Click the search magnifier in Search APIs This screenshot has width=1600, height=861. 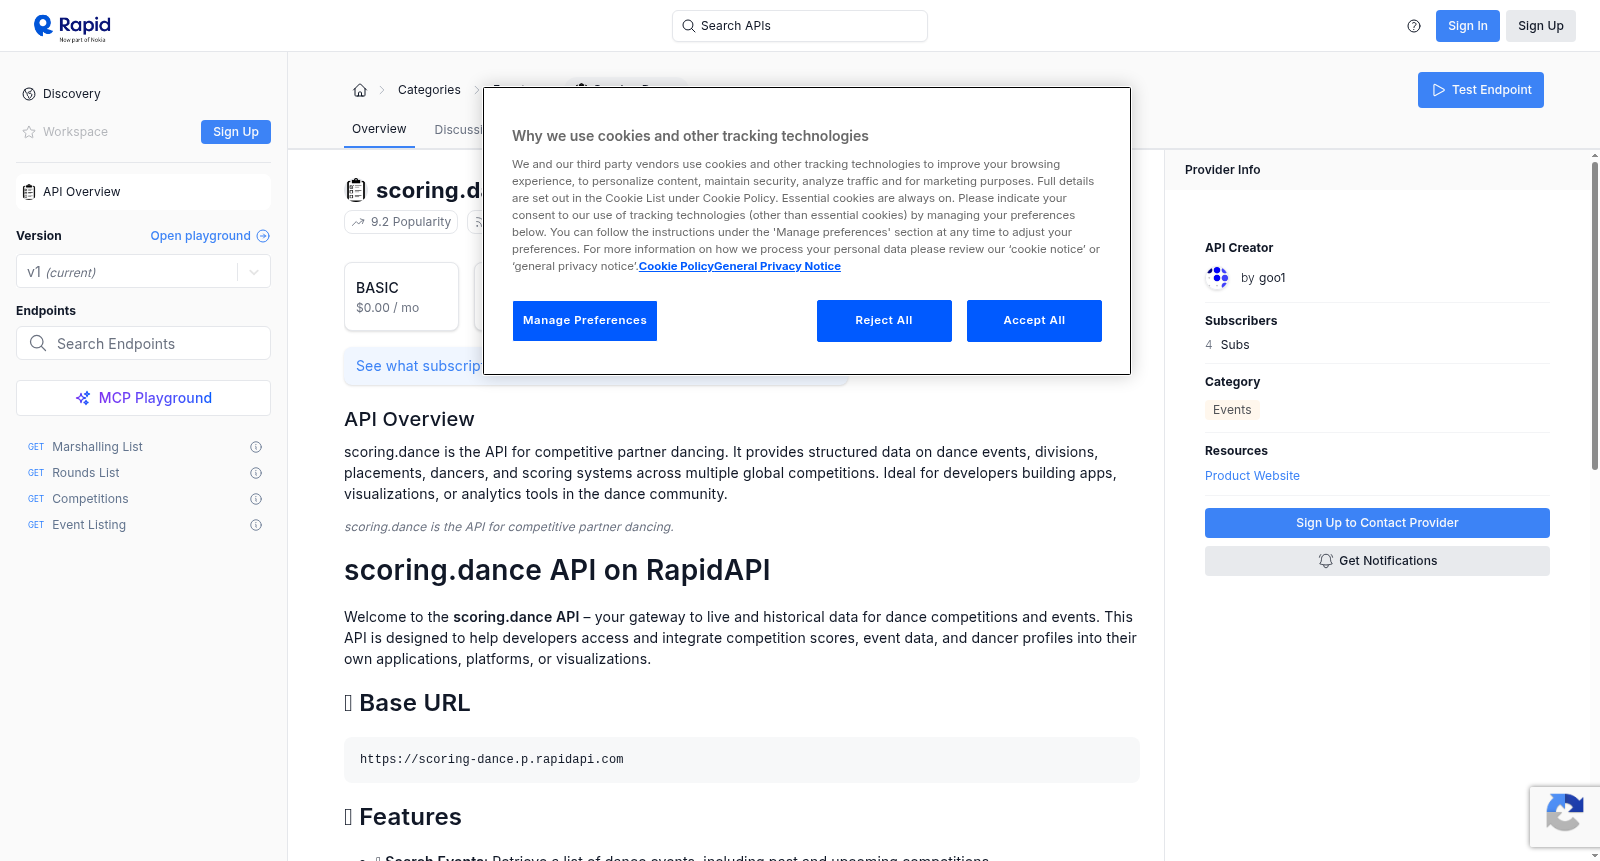[688, 26]
